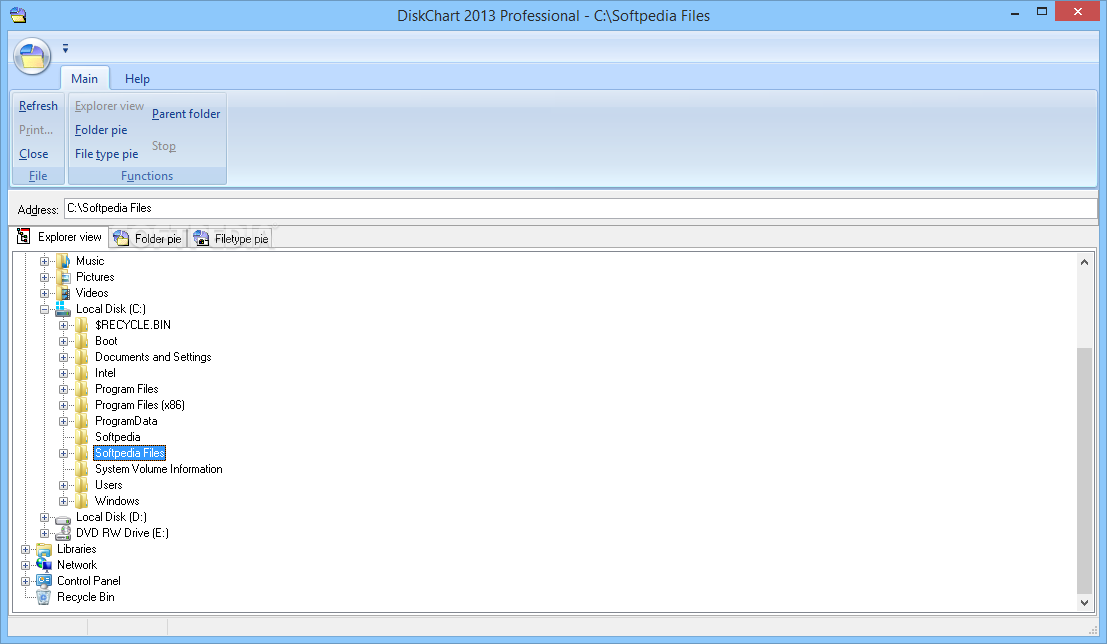This screenshot has height=644, width=1107.
Task: Click the Local Disk (C:) drive icon
Action: 64,309
